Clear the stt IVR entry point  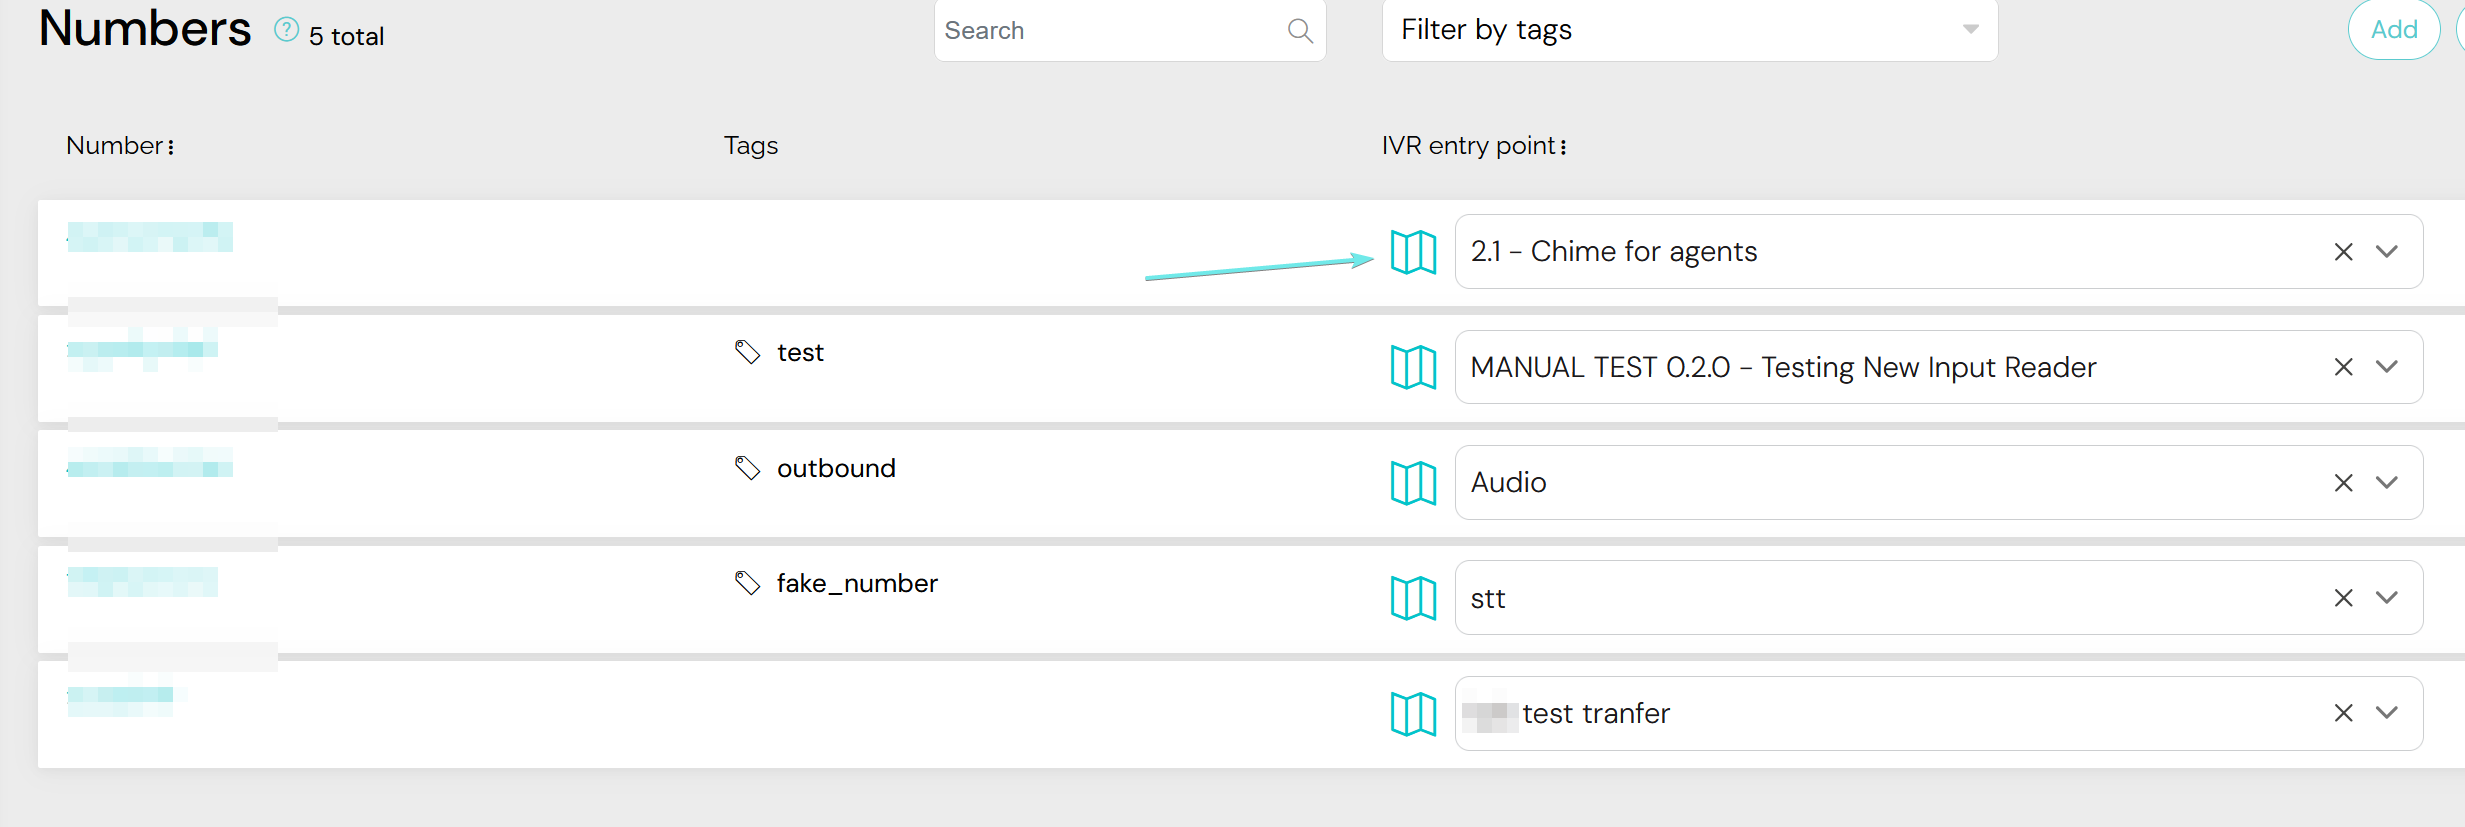point(2343,598)
